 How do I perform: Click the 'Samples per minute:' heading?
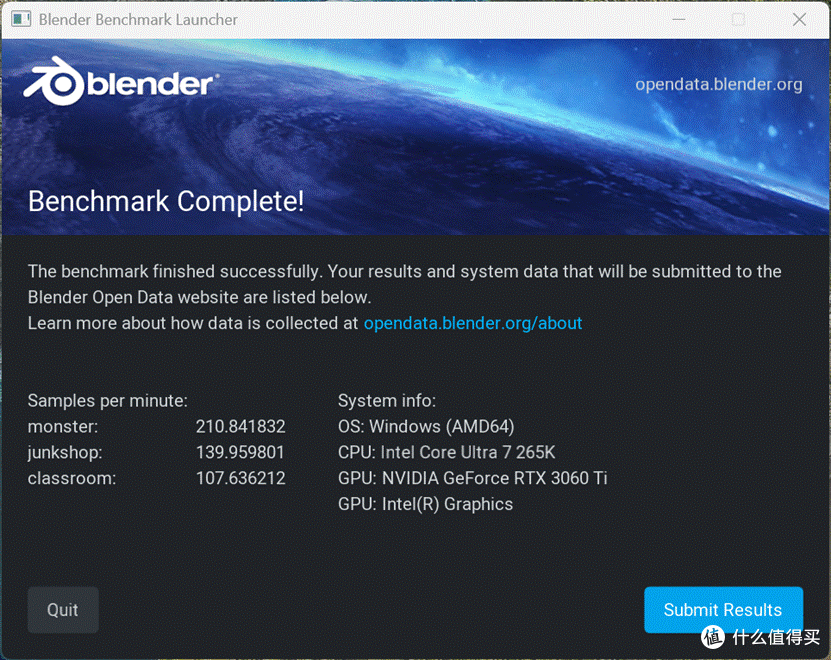click(x=108, y=400)
